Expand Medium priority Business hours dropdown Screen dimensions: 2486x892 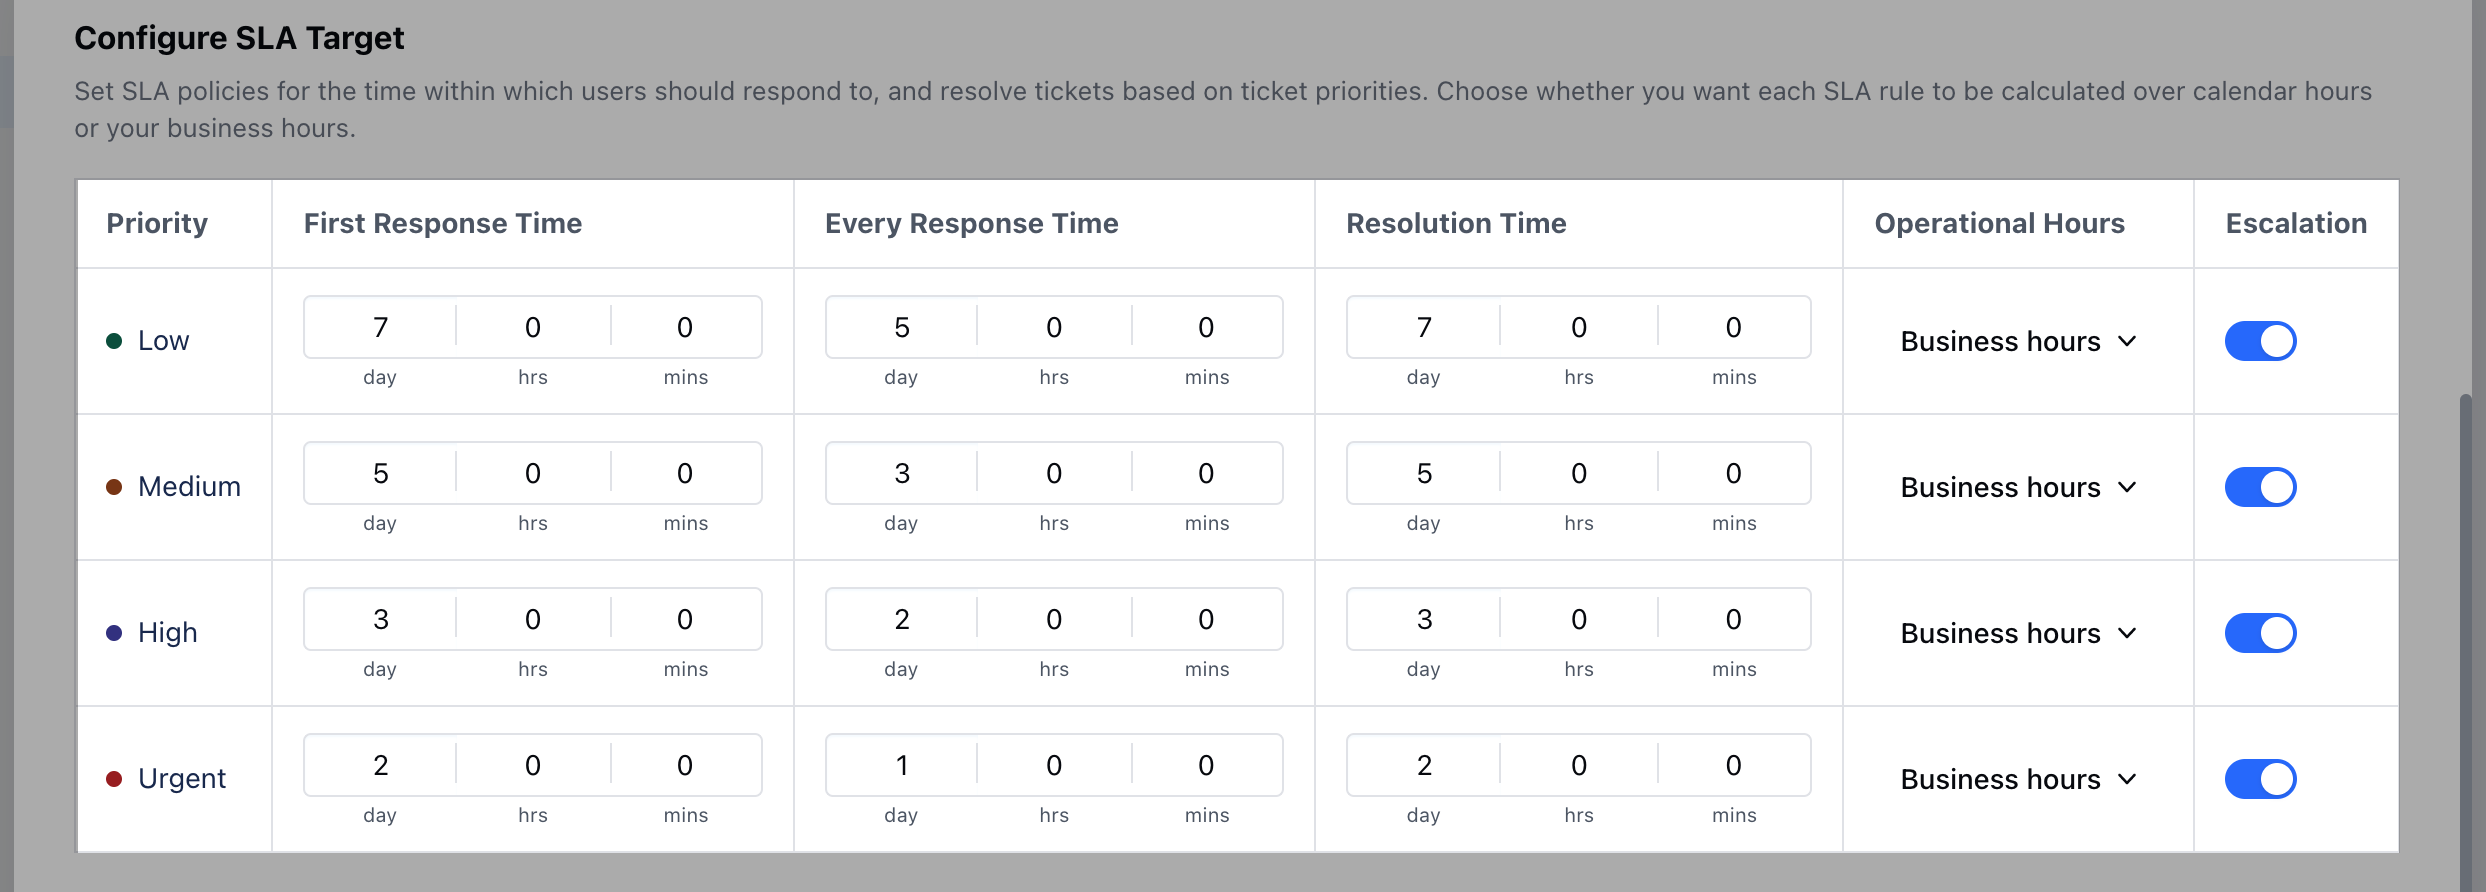point(2018,487)
